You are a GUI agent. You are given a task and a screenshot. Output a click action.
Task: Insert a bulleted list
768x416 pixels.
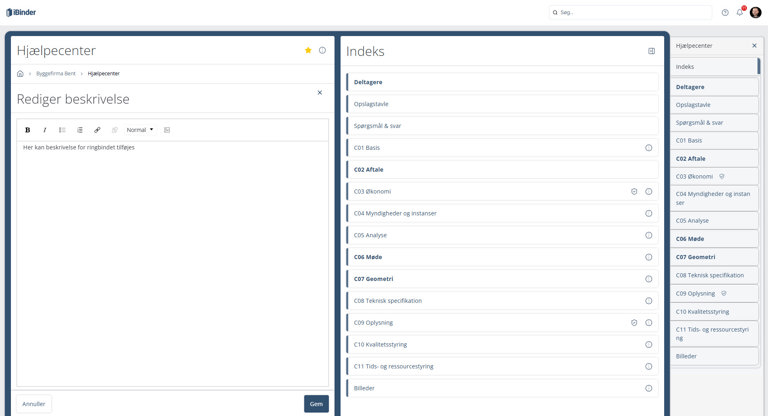coord(62,130)
